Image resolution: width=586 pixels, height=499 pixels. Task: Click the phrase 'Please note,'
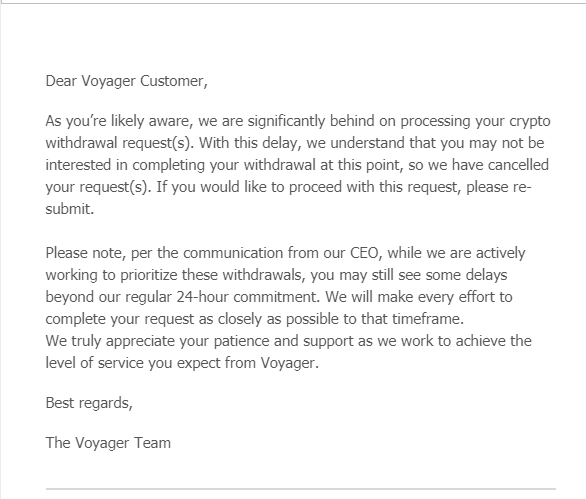tap(86, 253)
